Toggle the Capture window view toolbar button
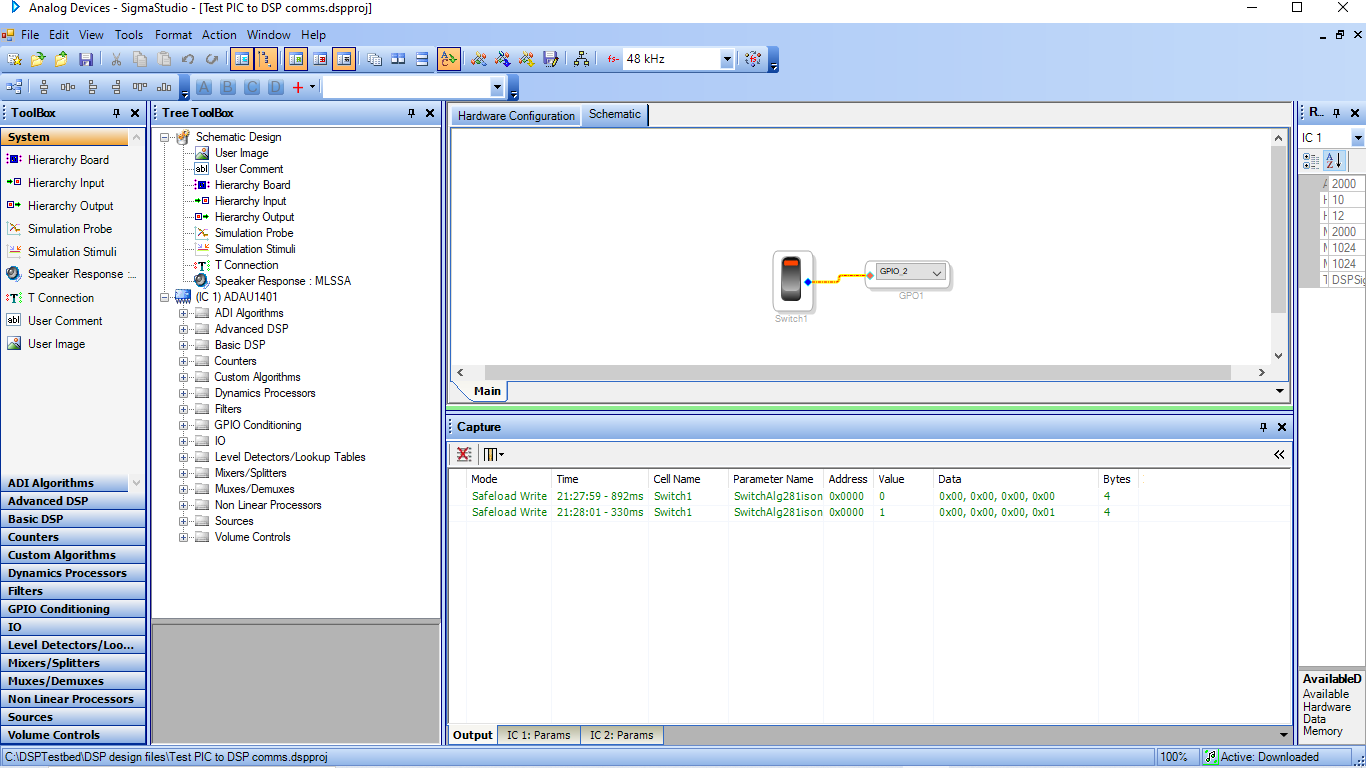Image resolution: width=1366 pixels, height=768 pixels. [x=344, y=59]
